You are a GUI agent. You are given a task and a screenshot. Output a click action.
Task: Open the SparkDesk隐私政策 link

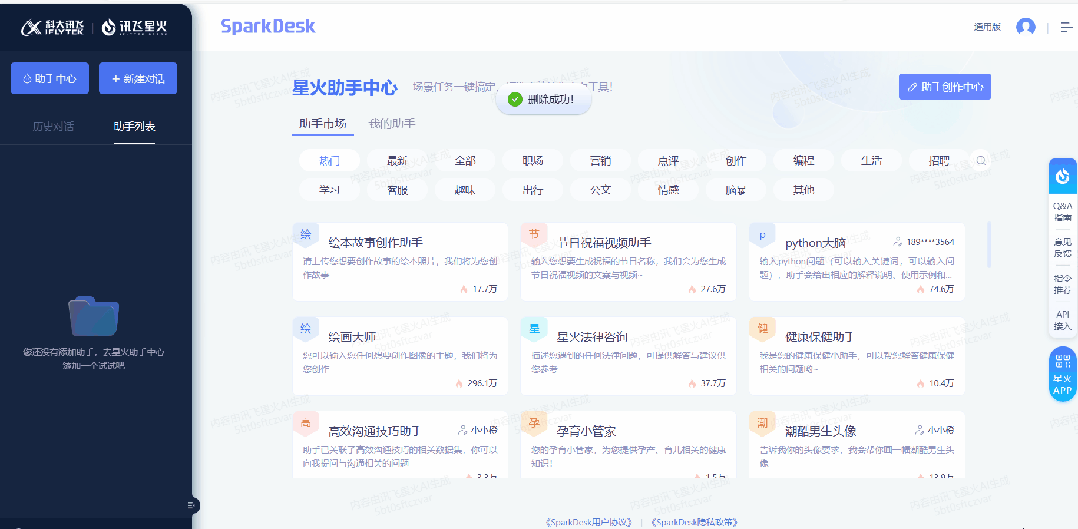[692, 522]
